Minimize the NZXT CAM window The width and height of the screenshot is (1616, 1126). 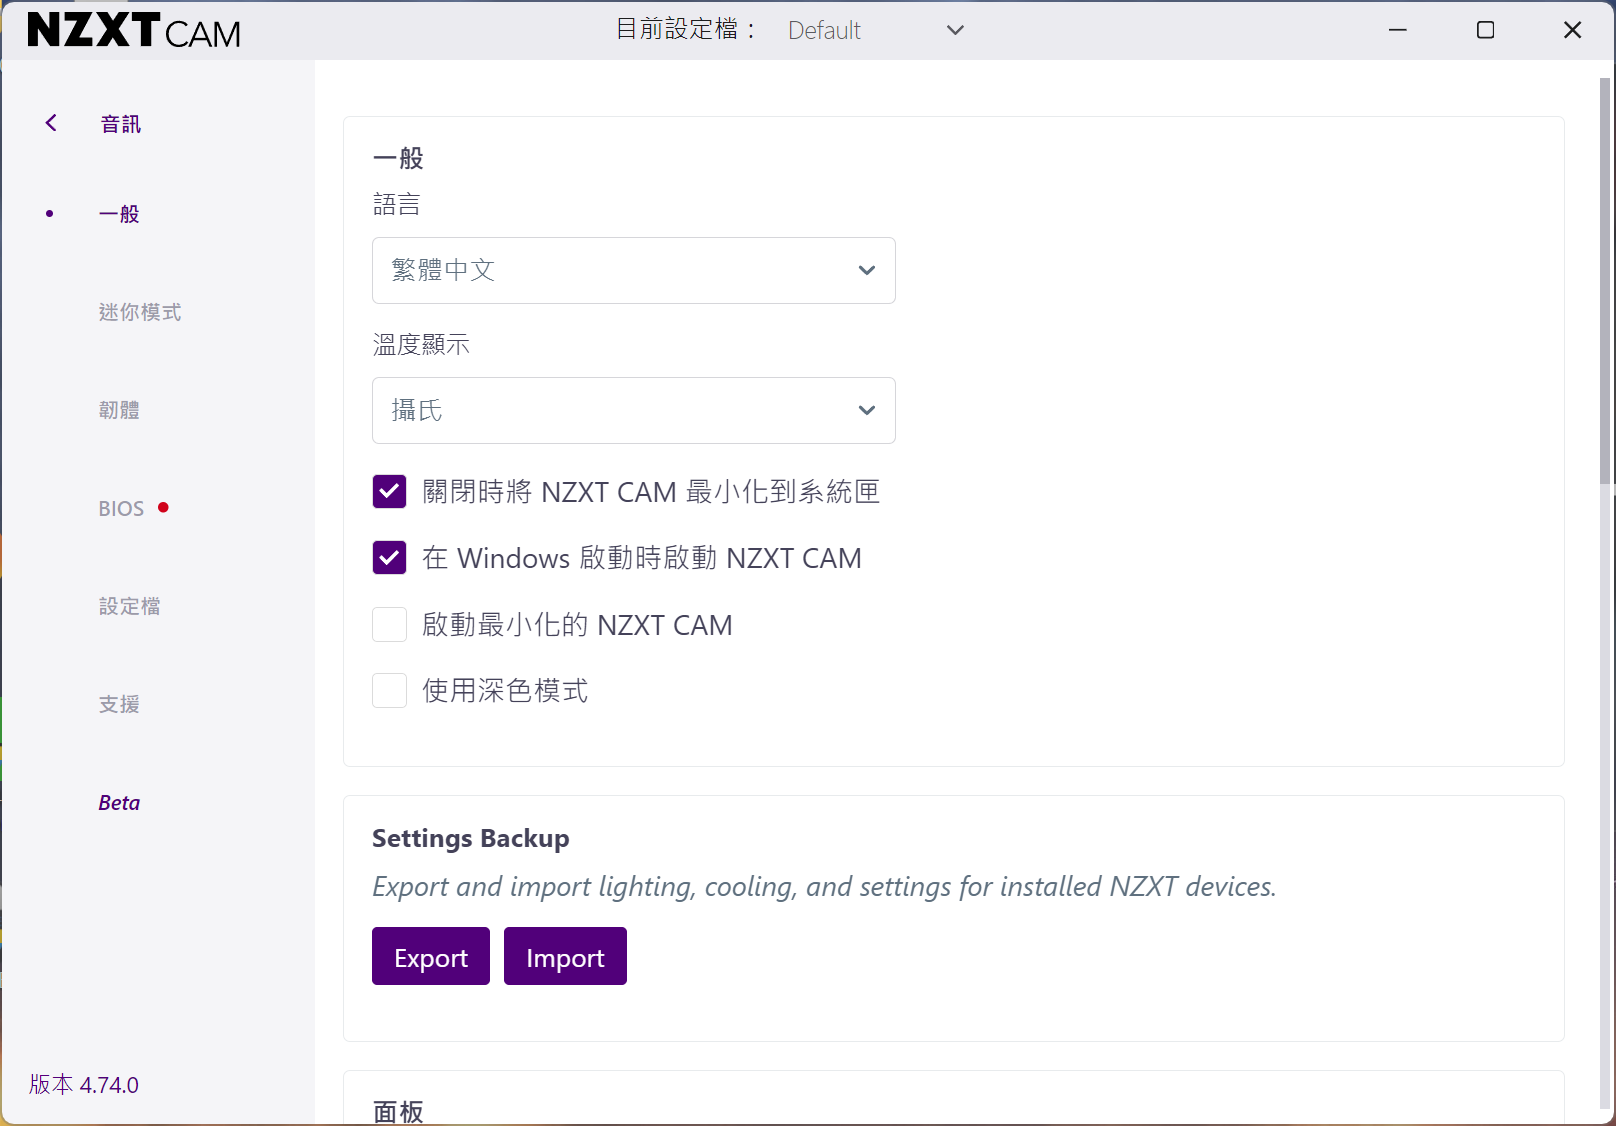pyautogui.click(x=1398, y=30)
